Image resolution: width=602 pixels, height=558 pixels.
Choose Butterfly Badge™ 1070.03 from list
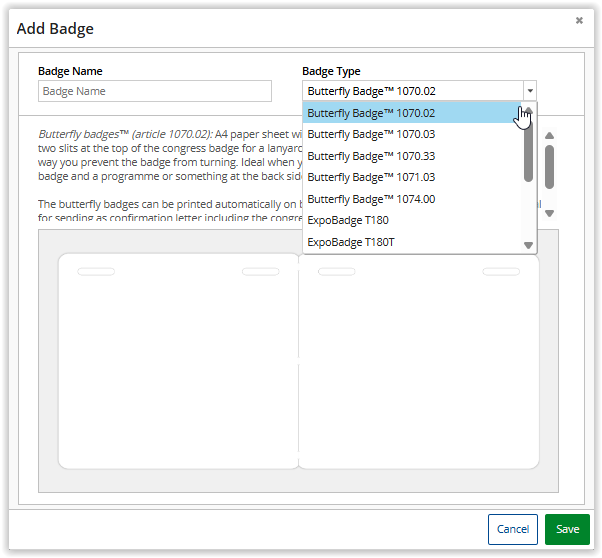[410, 134]
